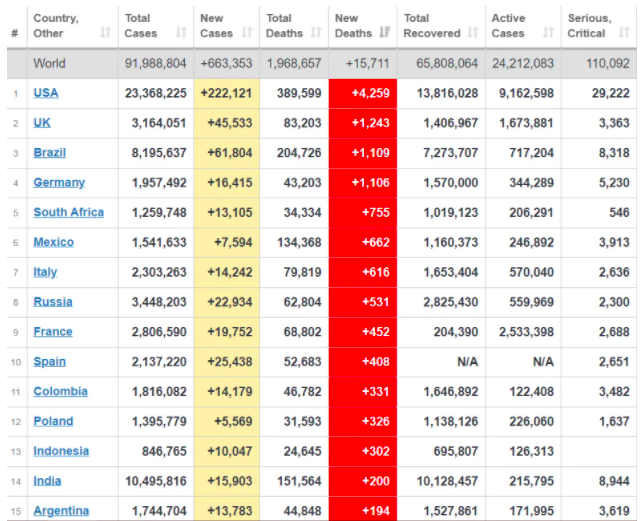Click South Africa serious critical 546
Image resolution: width=640 pixels, height=521 pixels.
(620, 212)
